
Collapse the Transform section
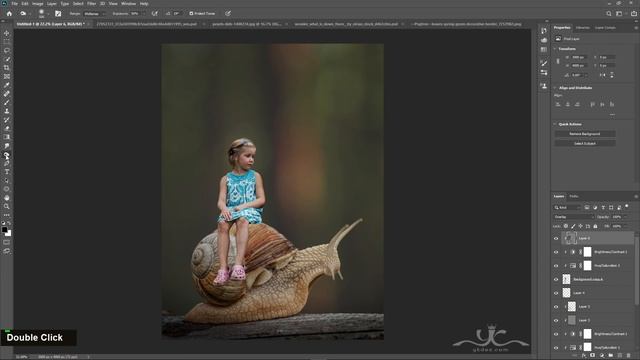555,49
